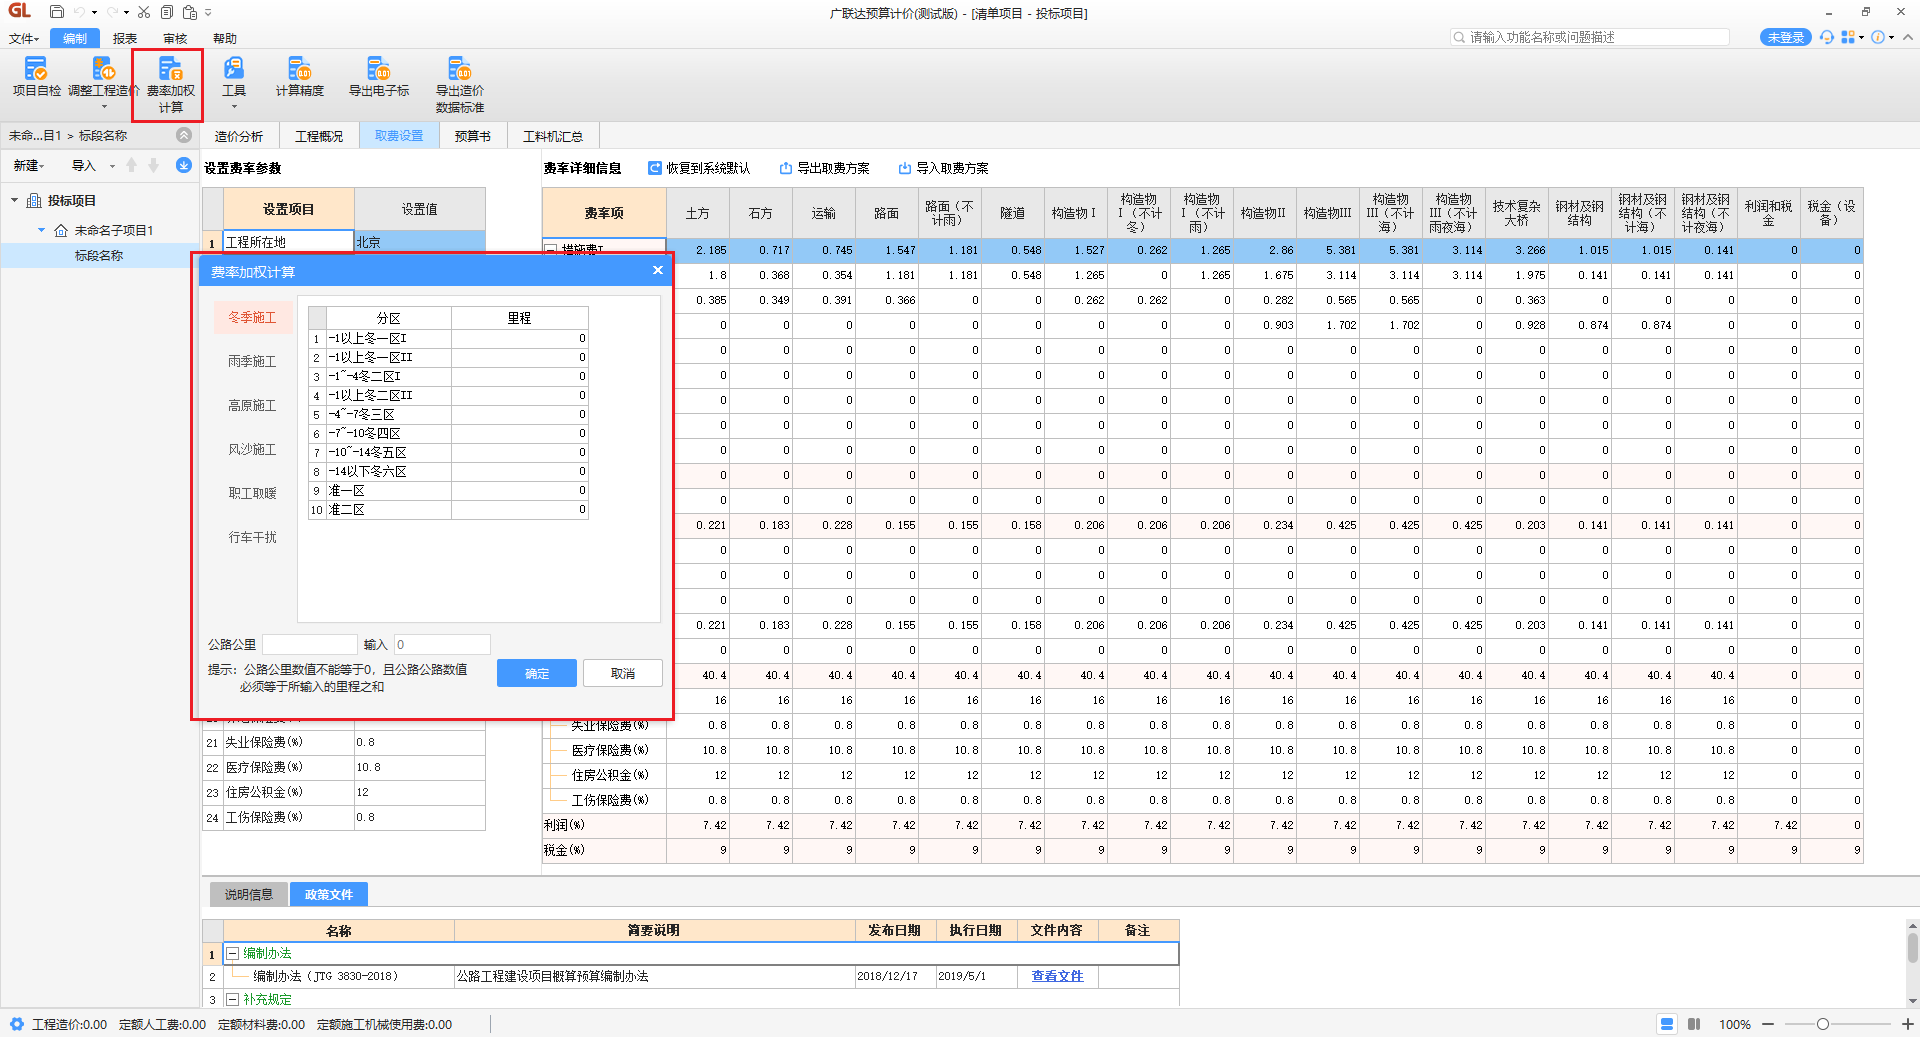Open 造价分析 tab

239,136
